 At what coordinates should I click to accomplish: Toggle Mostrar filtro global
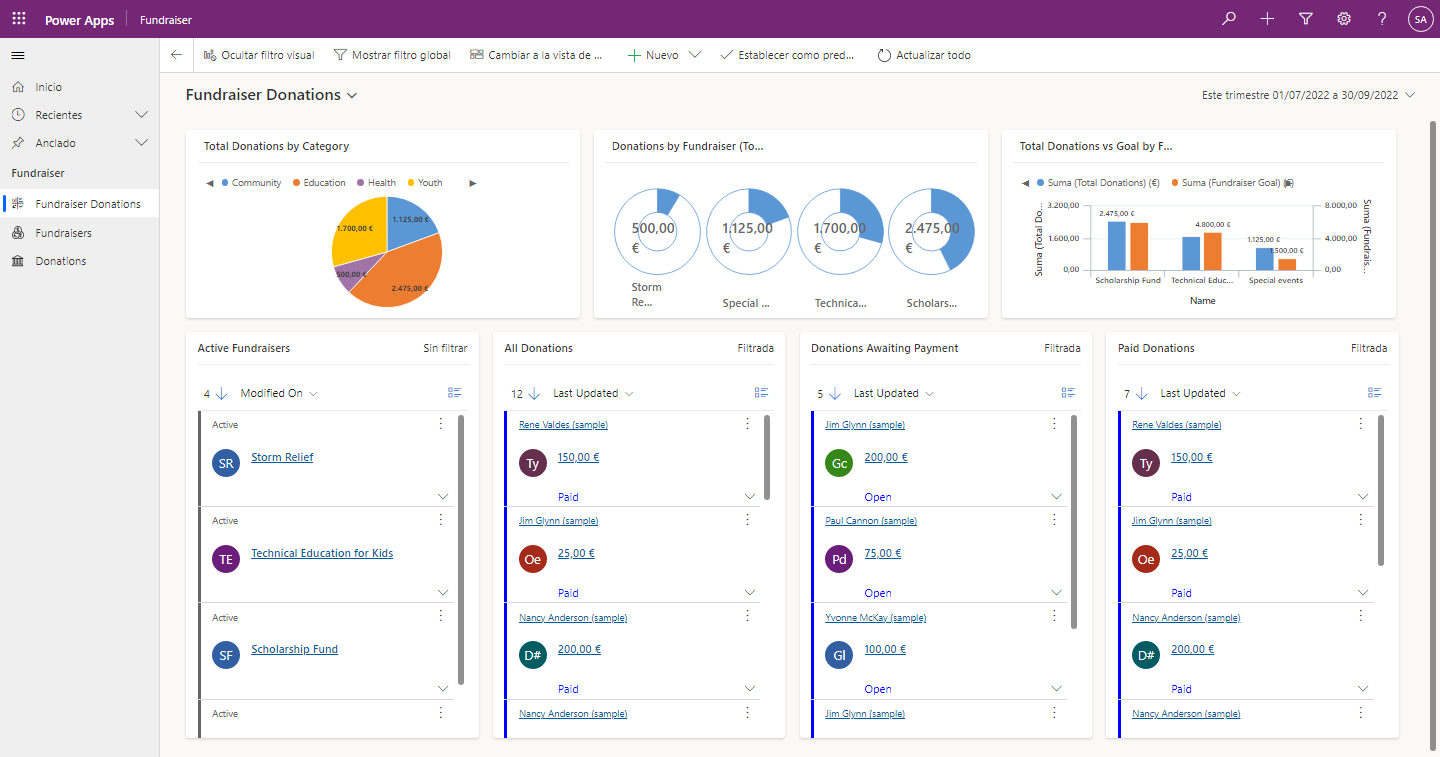coord(392,55)
